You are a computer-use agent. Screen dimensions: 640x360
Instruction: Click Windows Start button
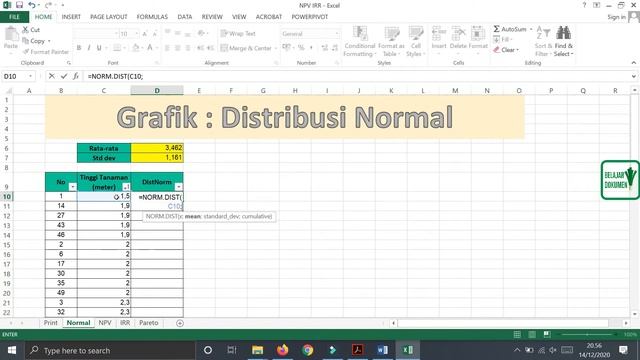point(11,350)
